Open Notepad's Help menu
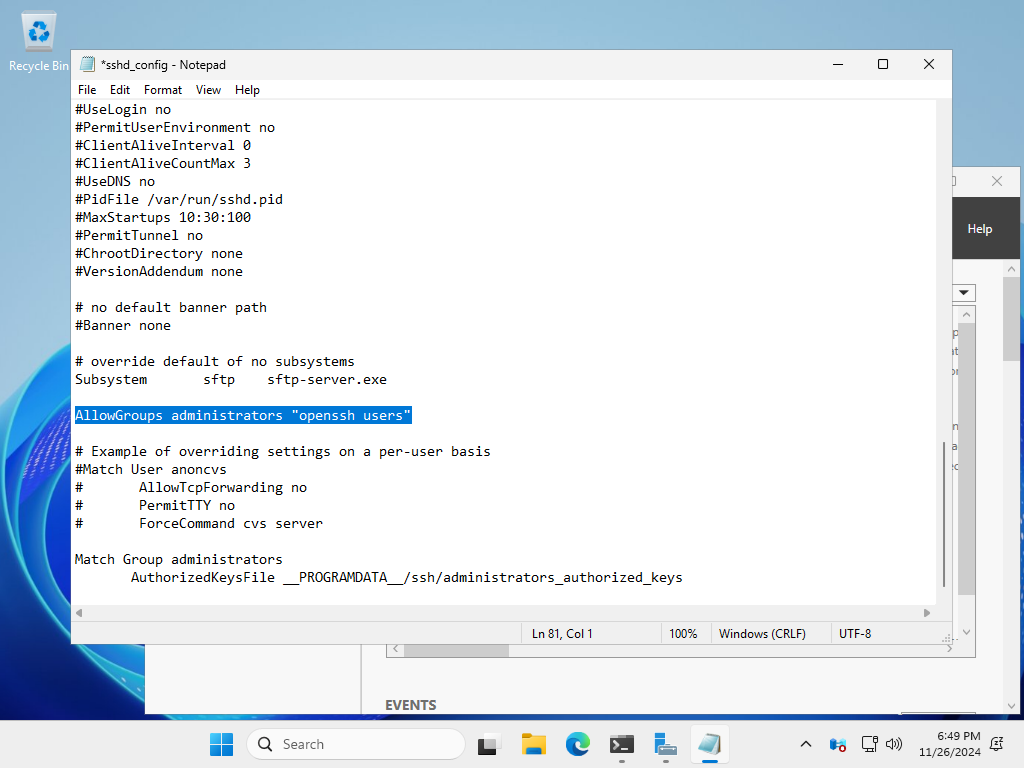Viewport: 1024px width, 768px height. [248, 89]
